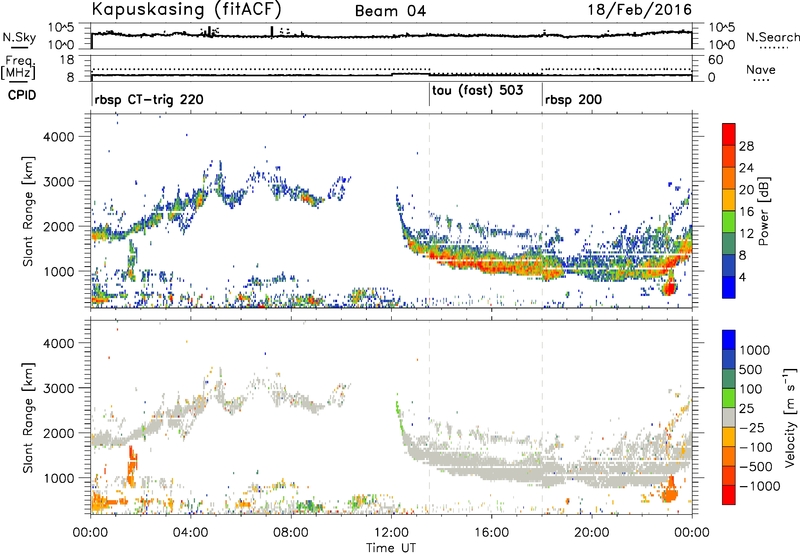Image resolution: width=800 pixels, height=554 pixels.
Task: Click the 60 tick on Nave axis
Action: pos(715,60)
